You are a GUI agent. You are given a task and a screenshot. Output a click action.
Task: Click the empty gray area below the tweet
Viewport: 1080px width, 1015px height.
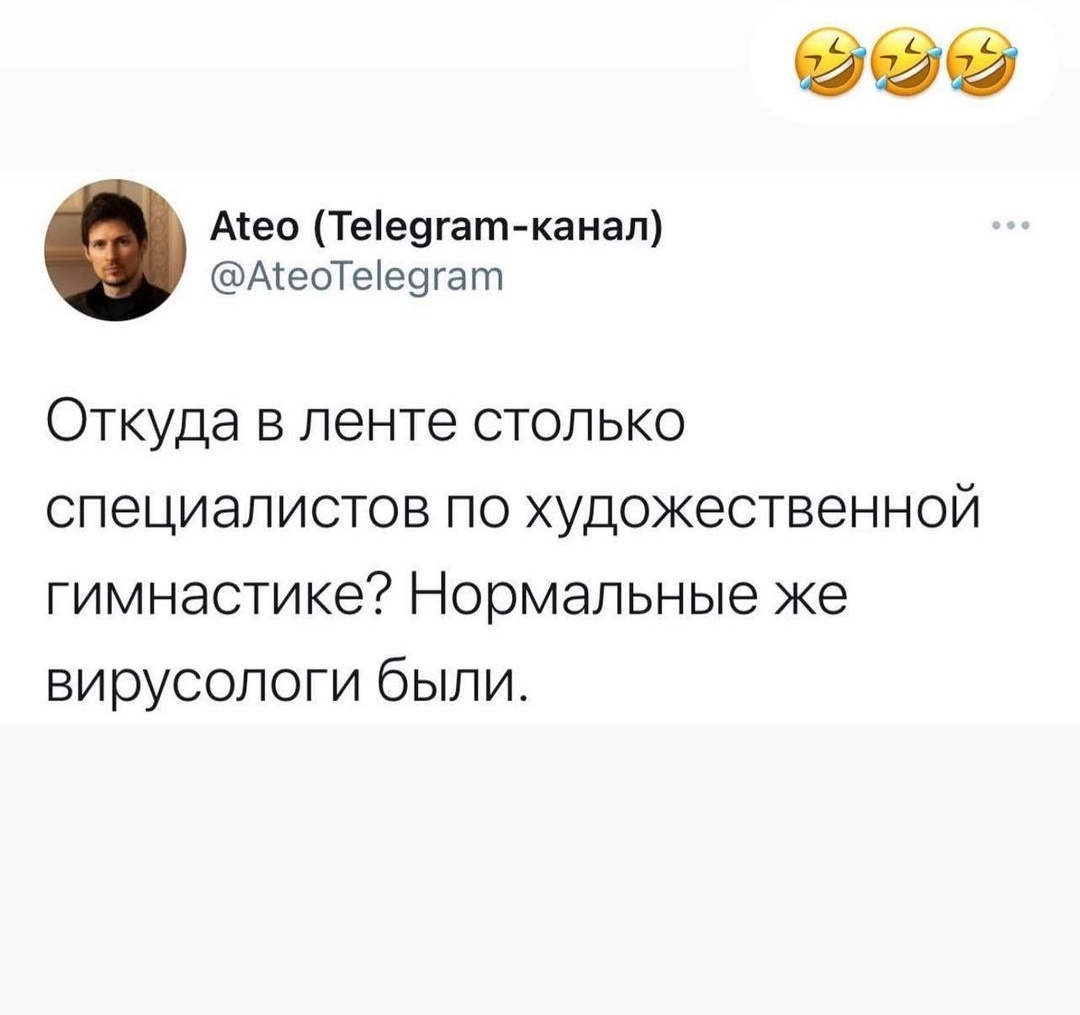pyautogui.click(x=540, y=868)
